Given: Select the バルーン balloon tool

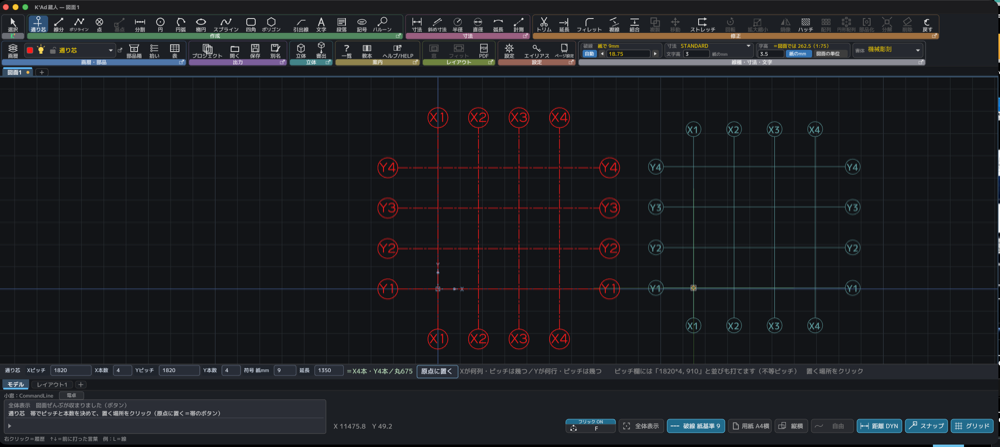Looking at the screenshot, I should 382,24.
